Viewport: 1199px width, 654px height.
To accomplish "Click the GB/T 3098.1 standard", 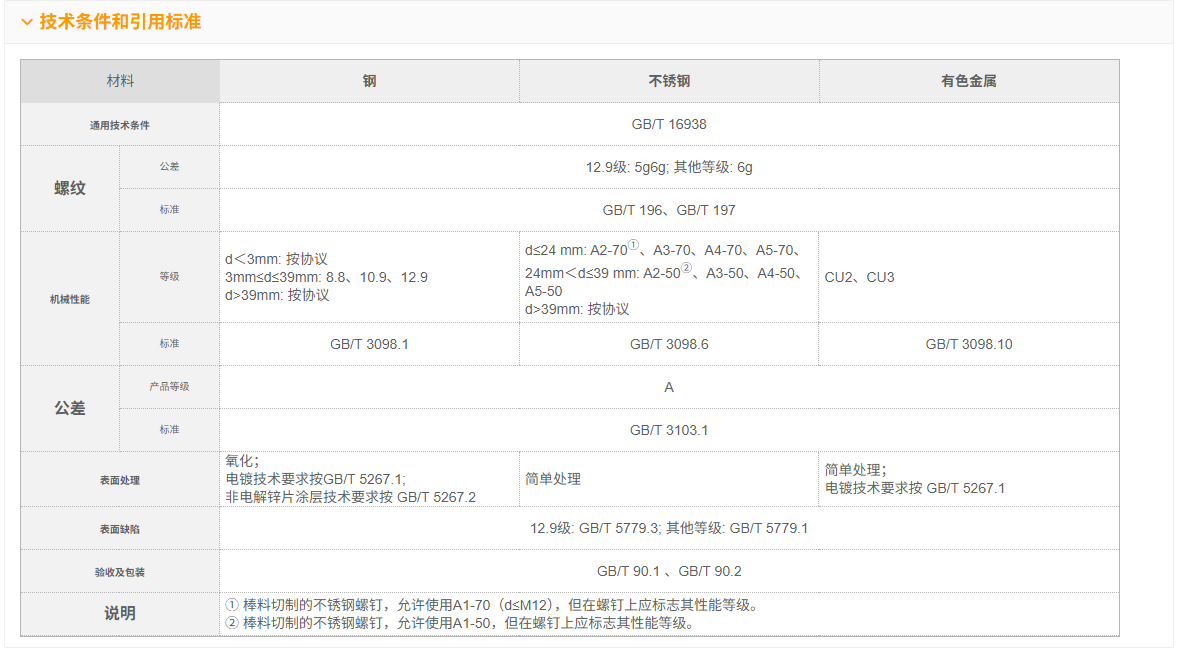I will tap(369, 344).
